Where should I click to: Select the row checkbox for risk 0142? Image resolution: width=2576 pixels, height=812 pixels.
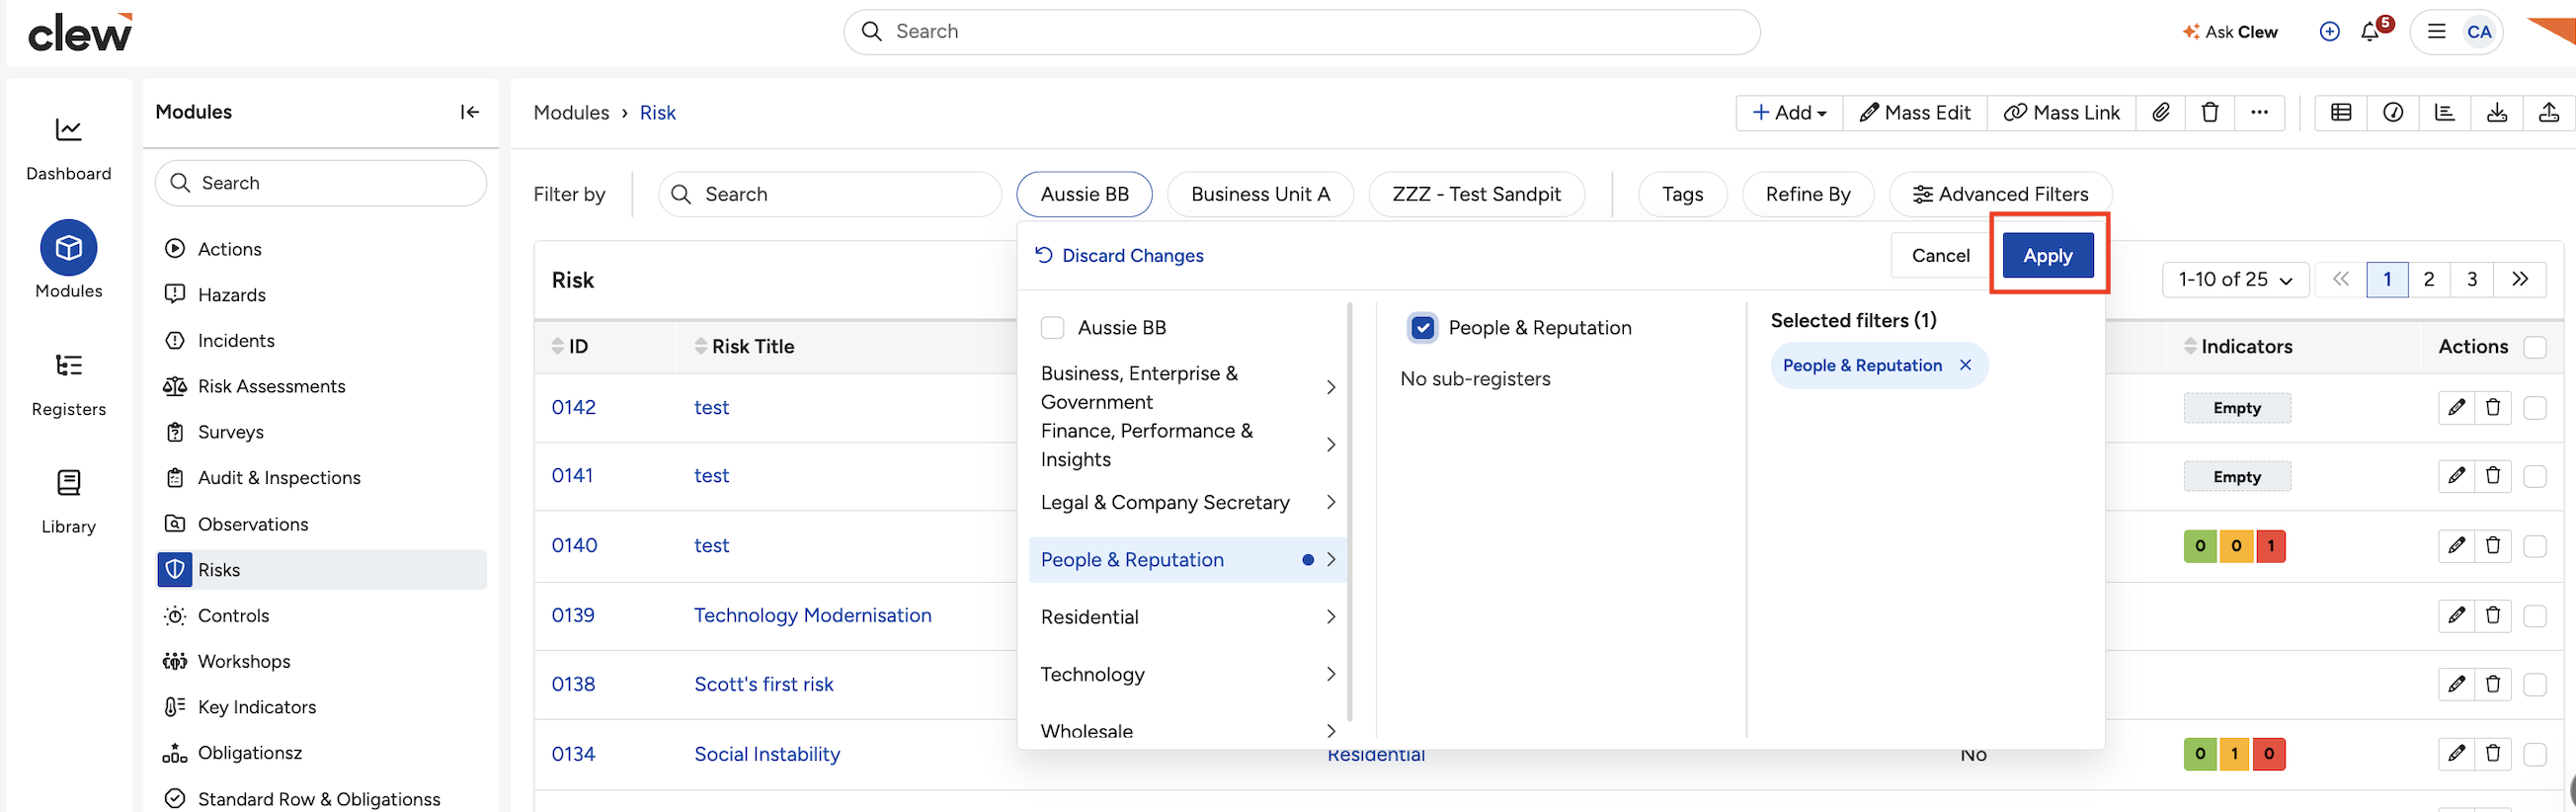coord(2534,408)
